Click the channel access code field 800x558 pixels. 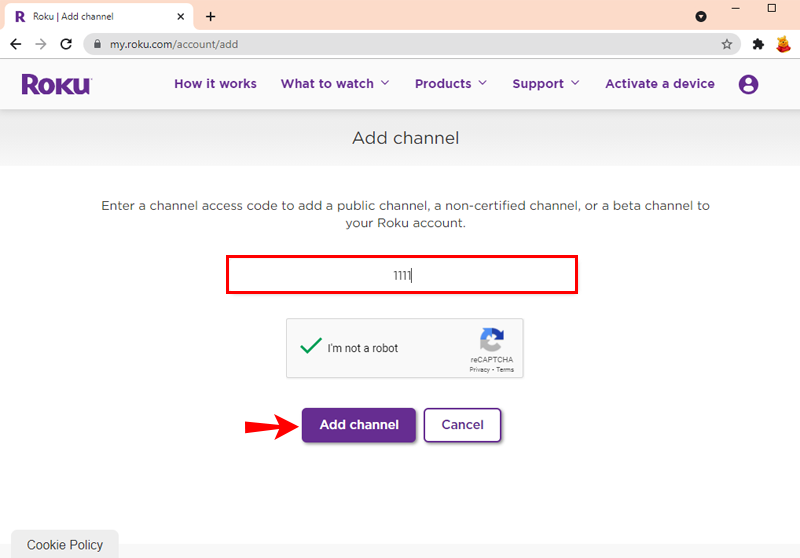402,275
